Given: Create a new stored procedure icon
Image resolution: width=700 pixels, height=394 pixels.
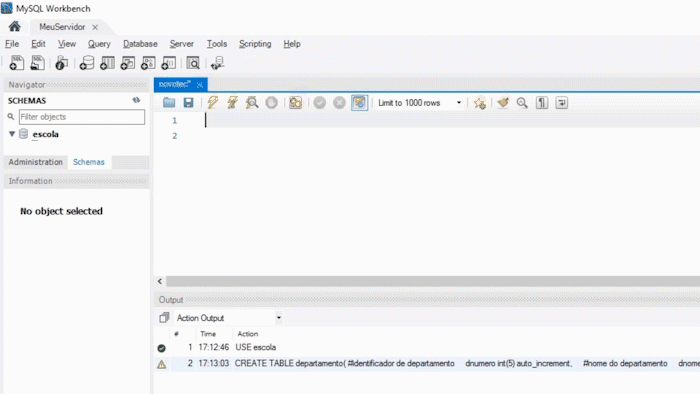Looking at the screenshot, I should coord(148,63).
